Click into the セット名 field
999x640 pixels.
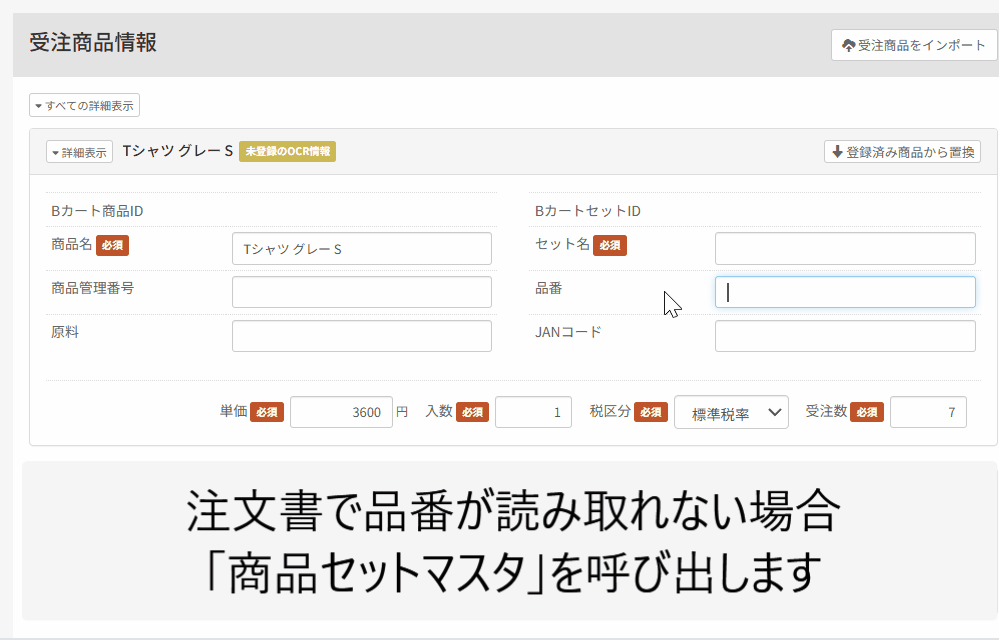(844, 249)
